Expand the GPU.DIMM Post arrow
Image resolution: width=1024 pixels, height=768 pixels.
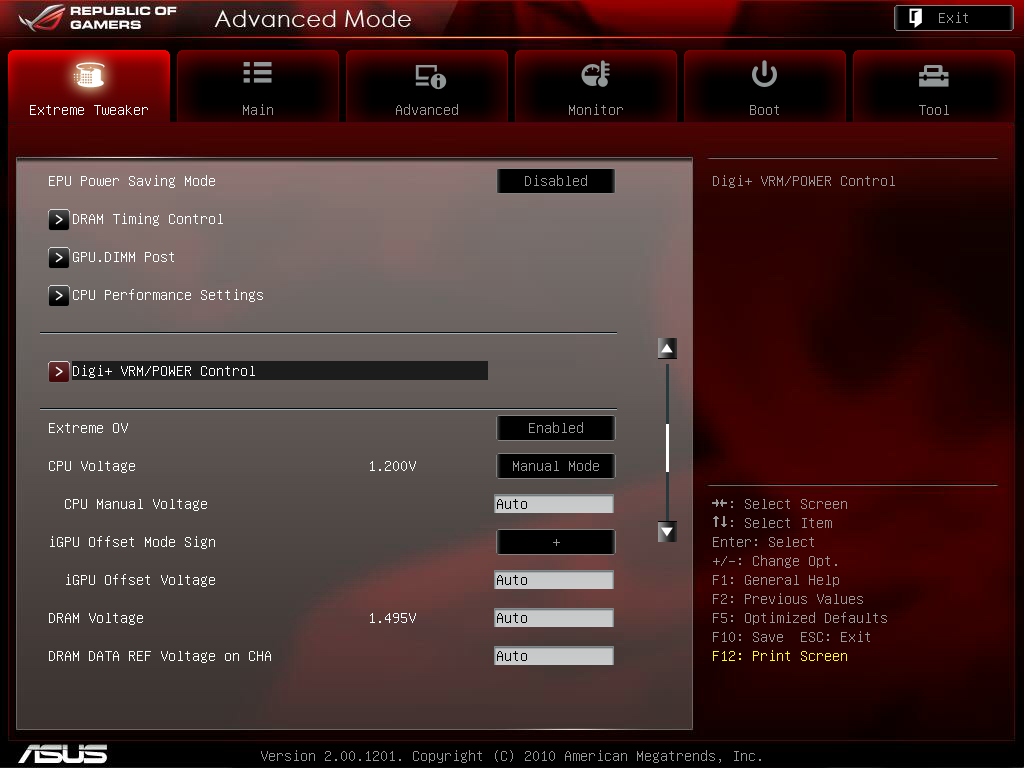(x=59, y=257)
